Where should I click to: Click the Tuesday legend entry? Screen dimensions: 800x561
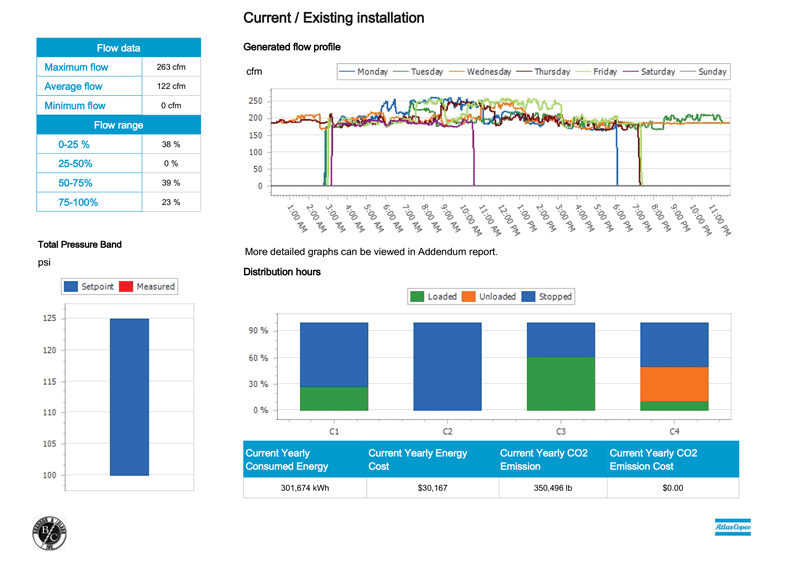pos(418,71)
